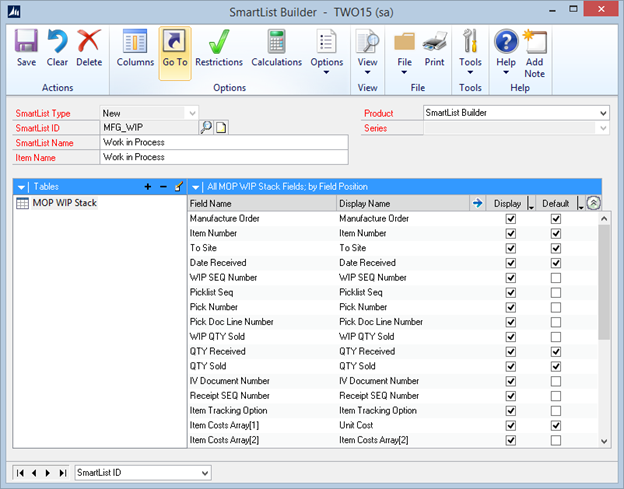624x489 pixels.
Task: Click the File folder icon
Action: coord(404,41)
